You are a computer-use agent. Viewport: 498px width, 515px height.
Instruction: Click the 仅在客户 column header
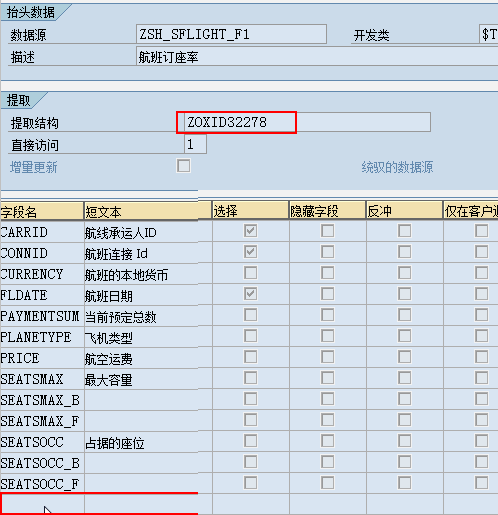471,211
